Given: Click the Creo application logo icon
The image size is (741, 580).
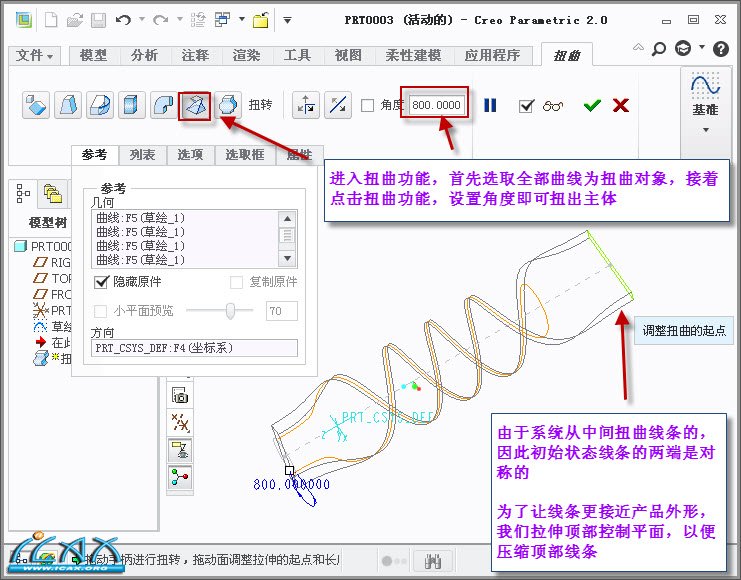Looking at the screenshot, I should (x=24, y=20).
